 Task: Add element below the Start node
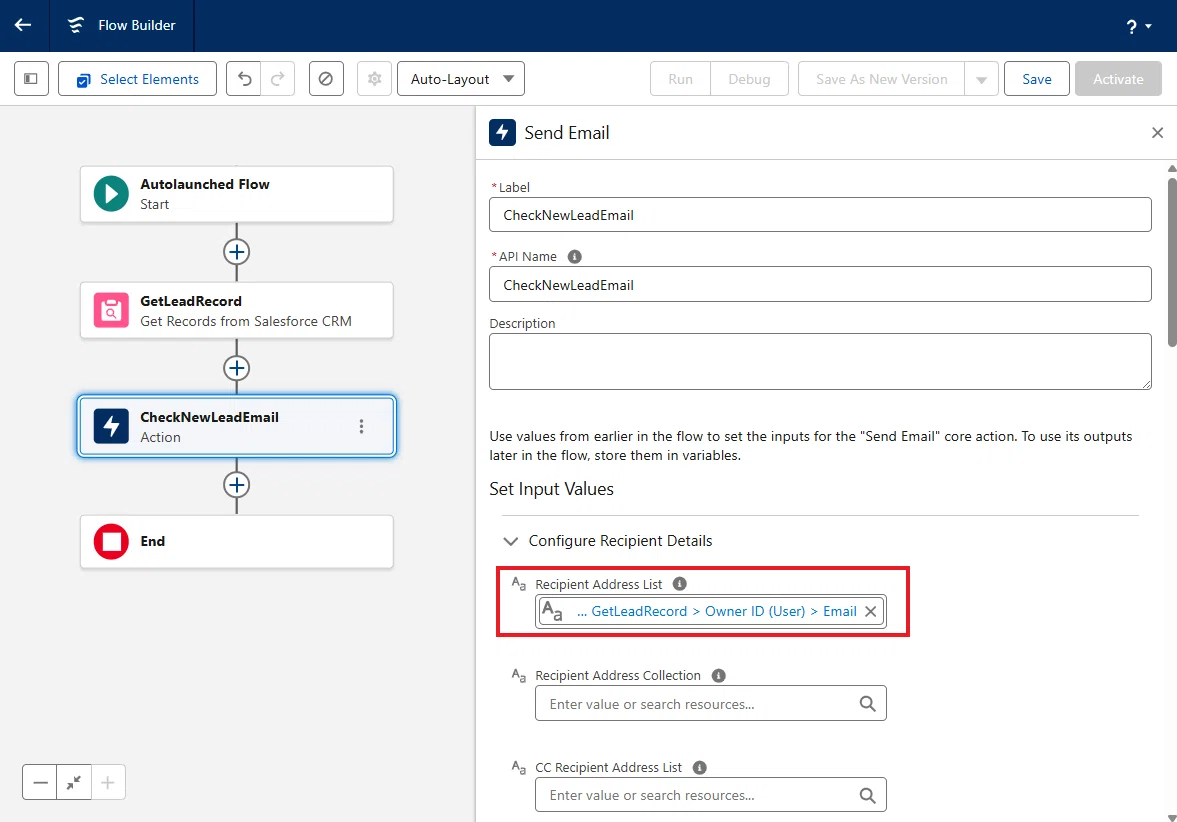236,251
